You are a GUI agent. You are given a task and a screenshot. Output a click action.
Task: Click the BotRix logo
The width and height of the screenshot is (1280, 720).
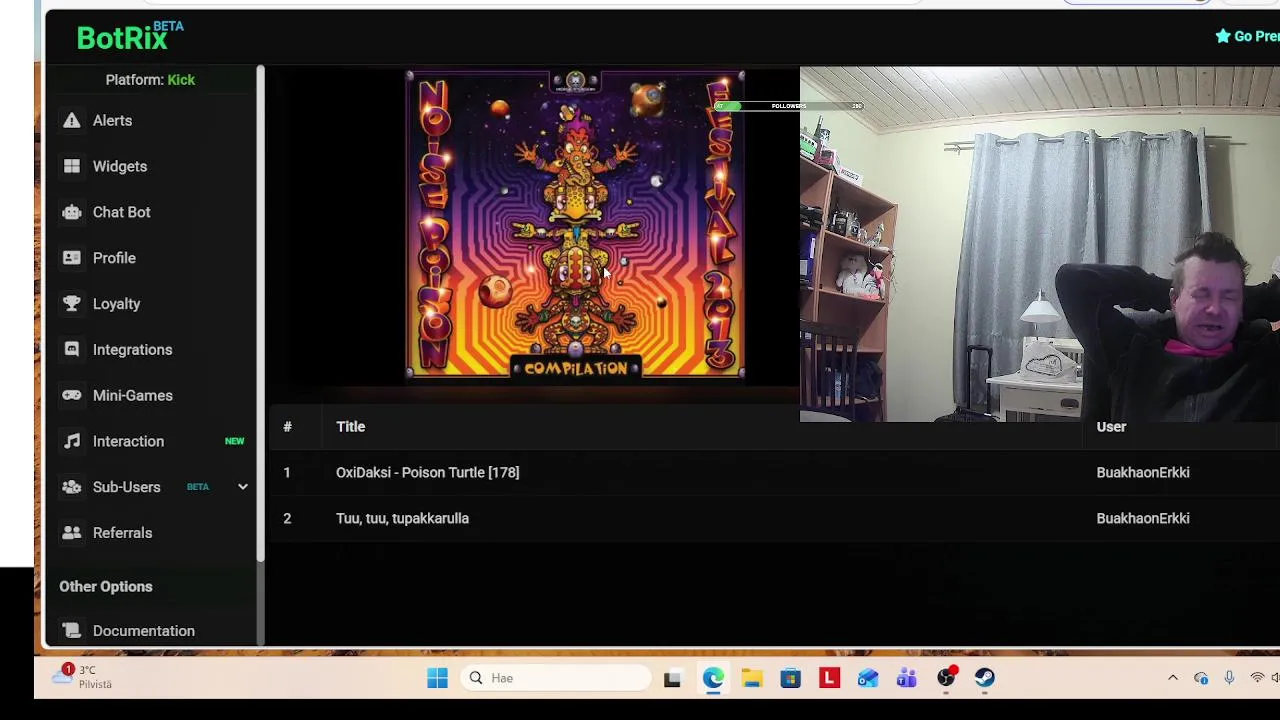coord(130,36)
